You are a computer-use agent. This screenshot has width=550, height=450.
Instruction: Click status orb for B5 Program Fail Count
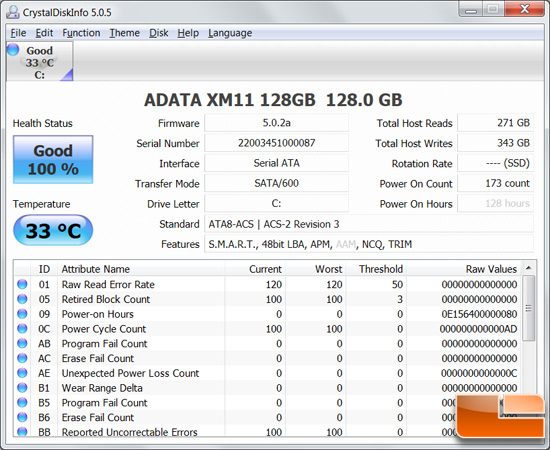click(x=22, y=402)
